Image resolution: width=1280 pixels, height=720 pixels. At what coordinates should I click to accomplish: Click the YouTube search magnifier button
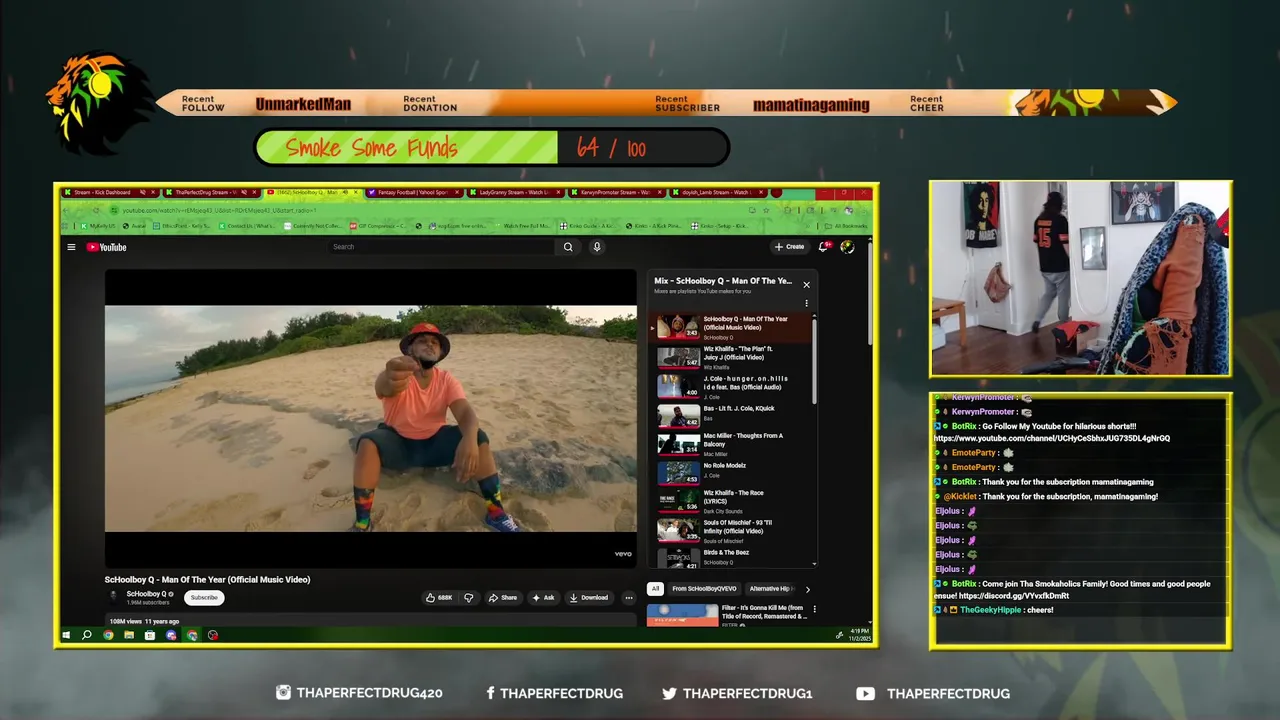click(568, 247)
